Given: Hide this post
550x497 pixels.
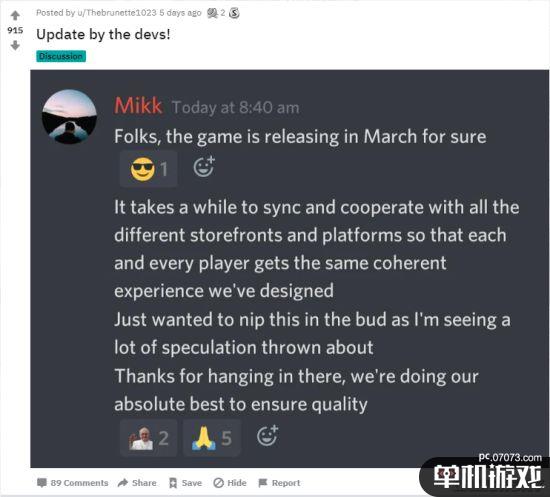Looking at the screenshot, I should tap(230, 483).
